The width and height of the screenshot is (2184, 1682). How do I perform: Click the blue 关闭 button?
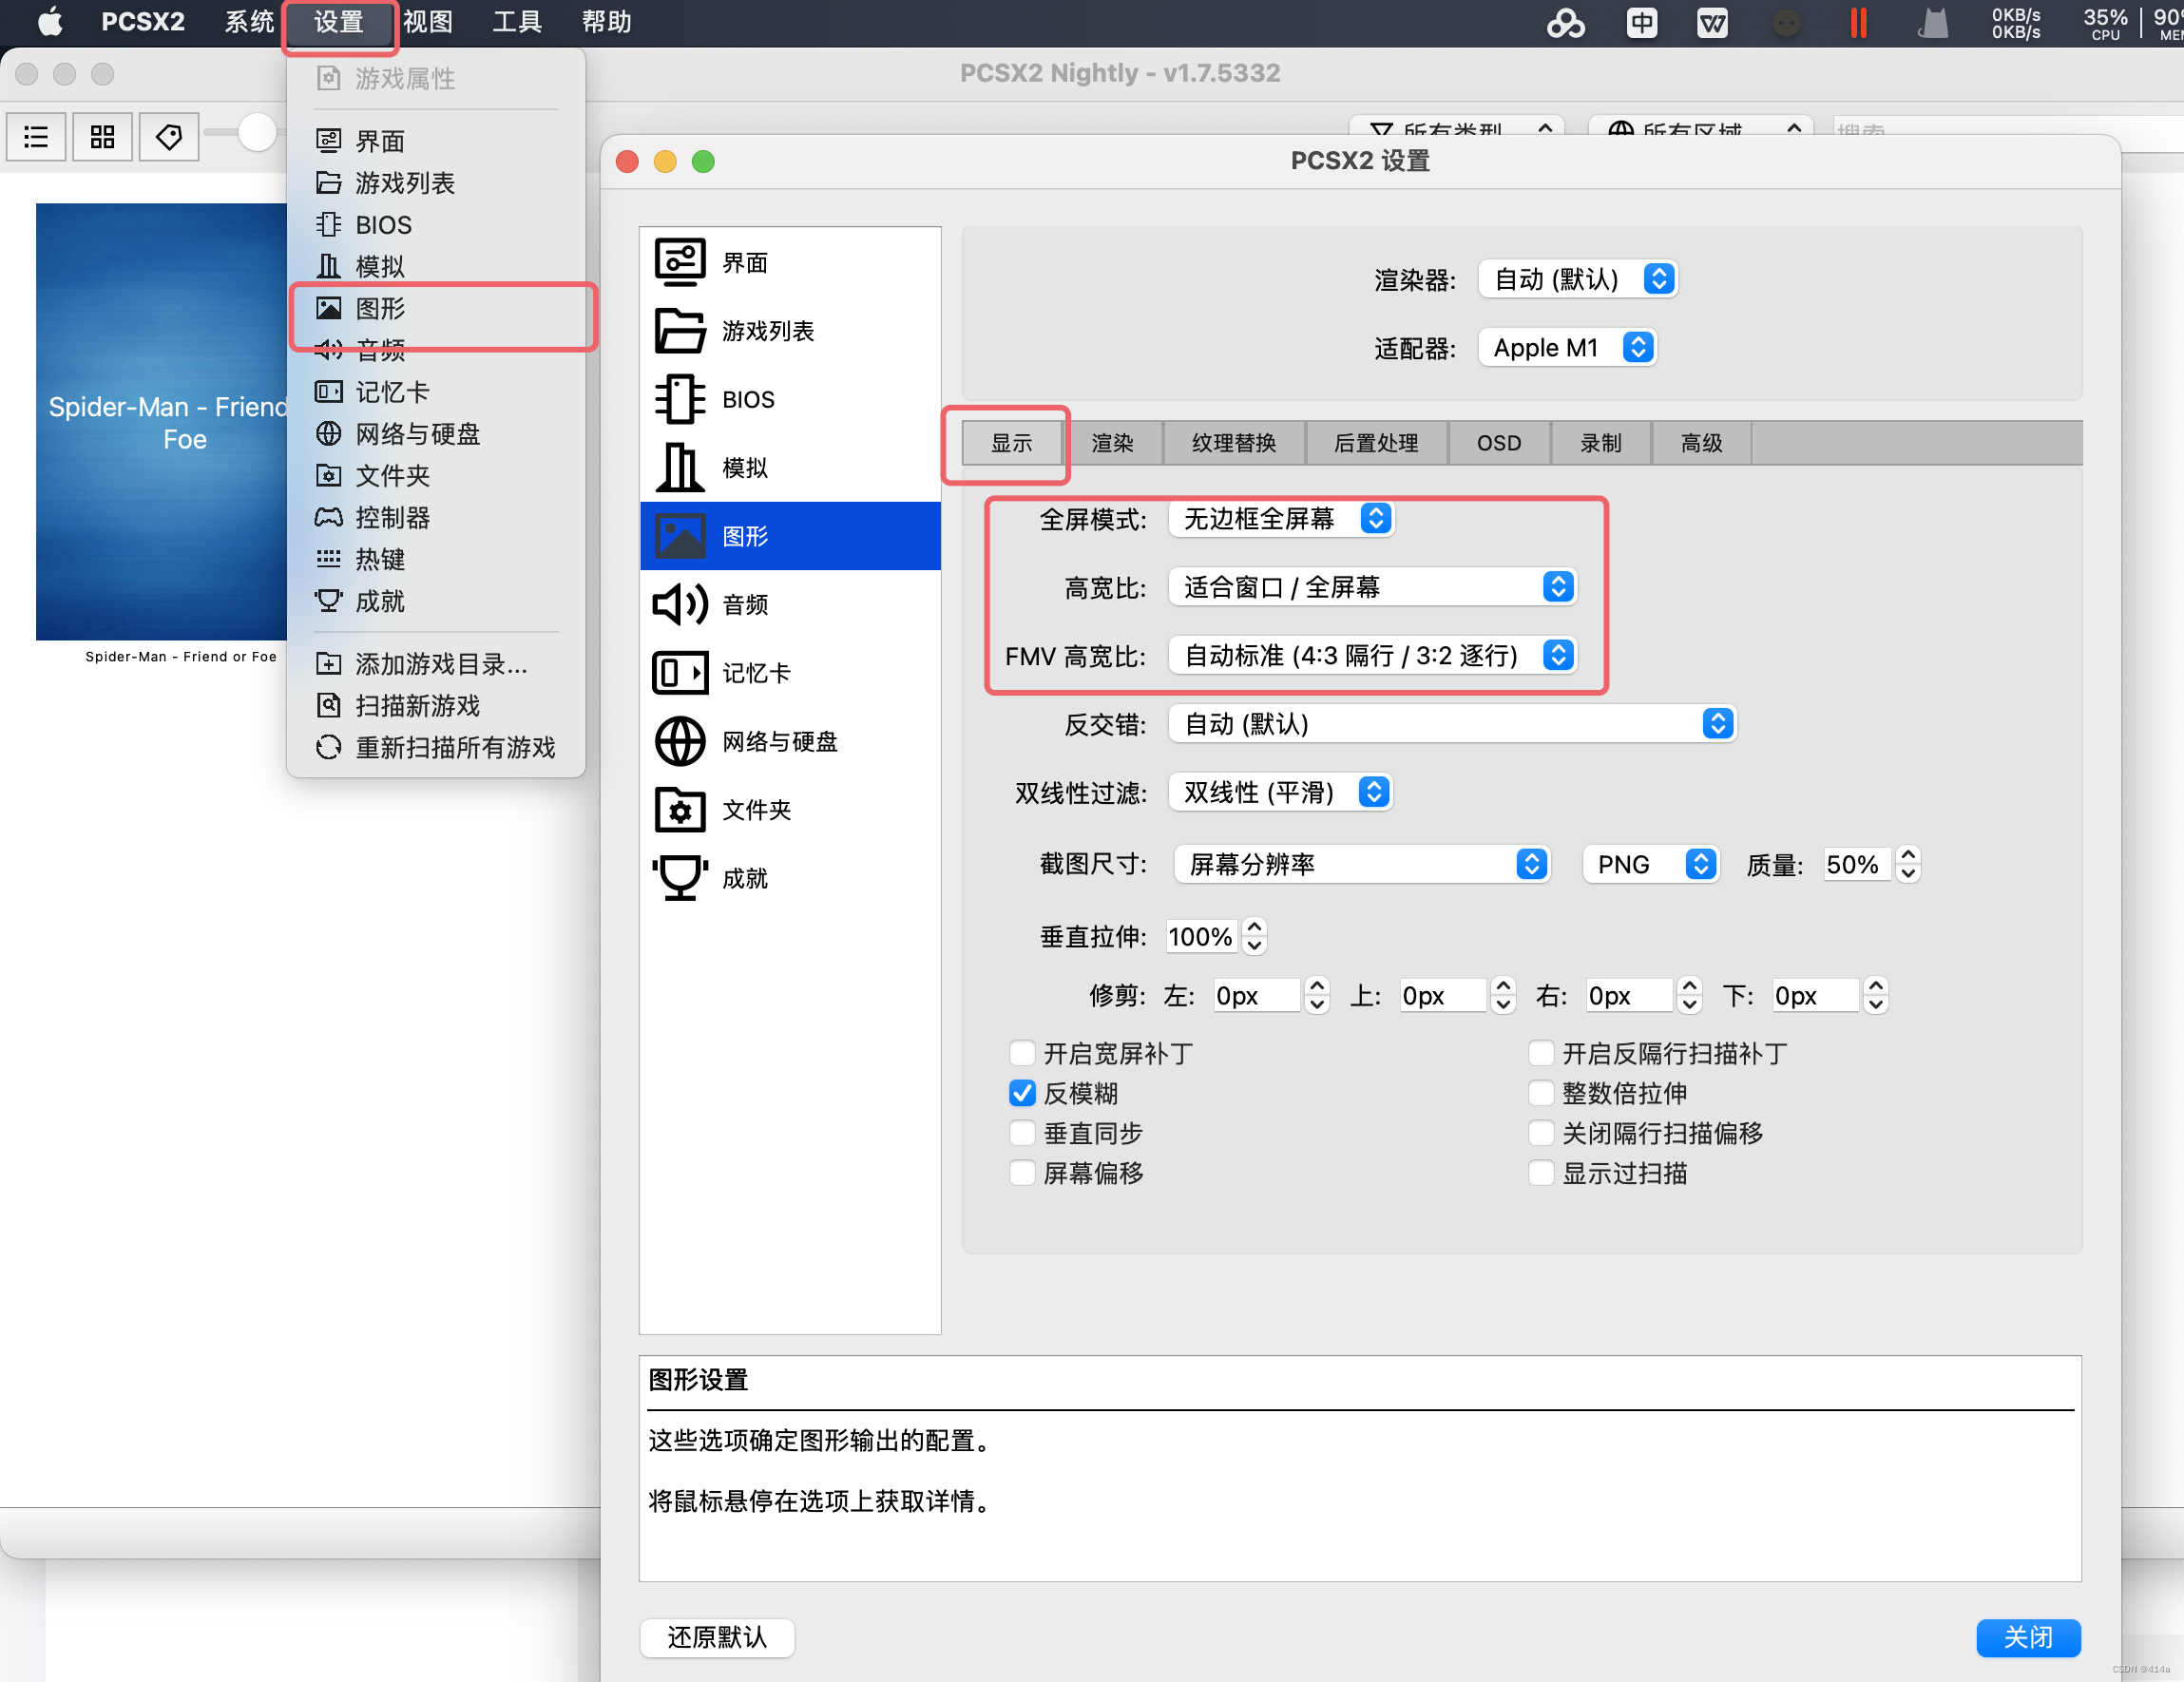click(x=2027, y=1637)
